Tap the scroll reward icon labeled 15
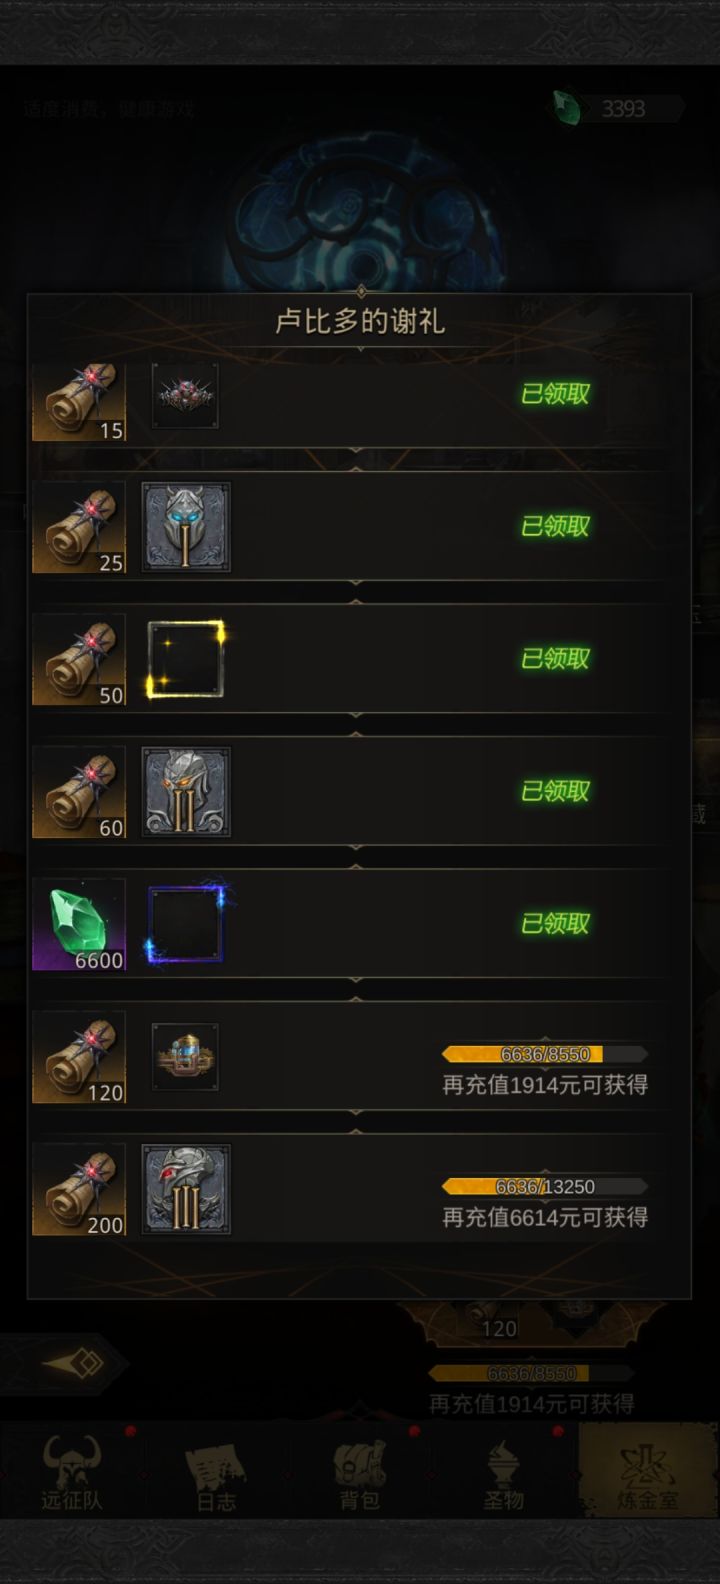 coord(79,402)
